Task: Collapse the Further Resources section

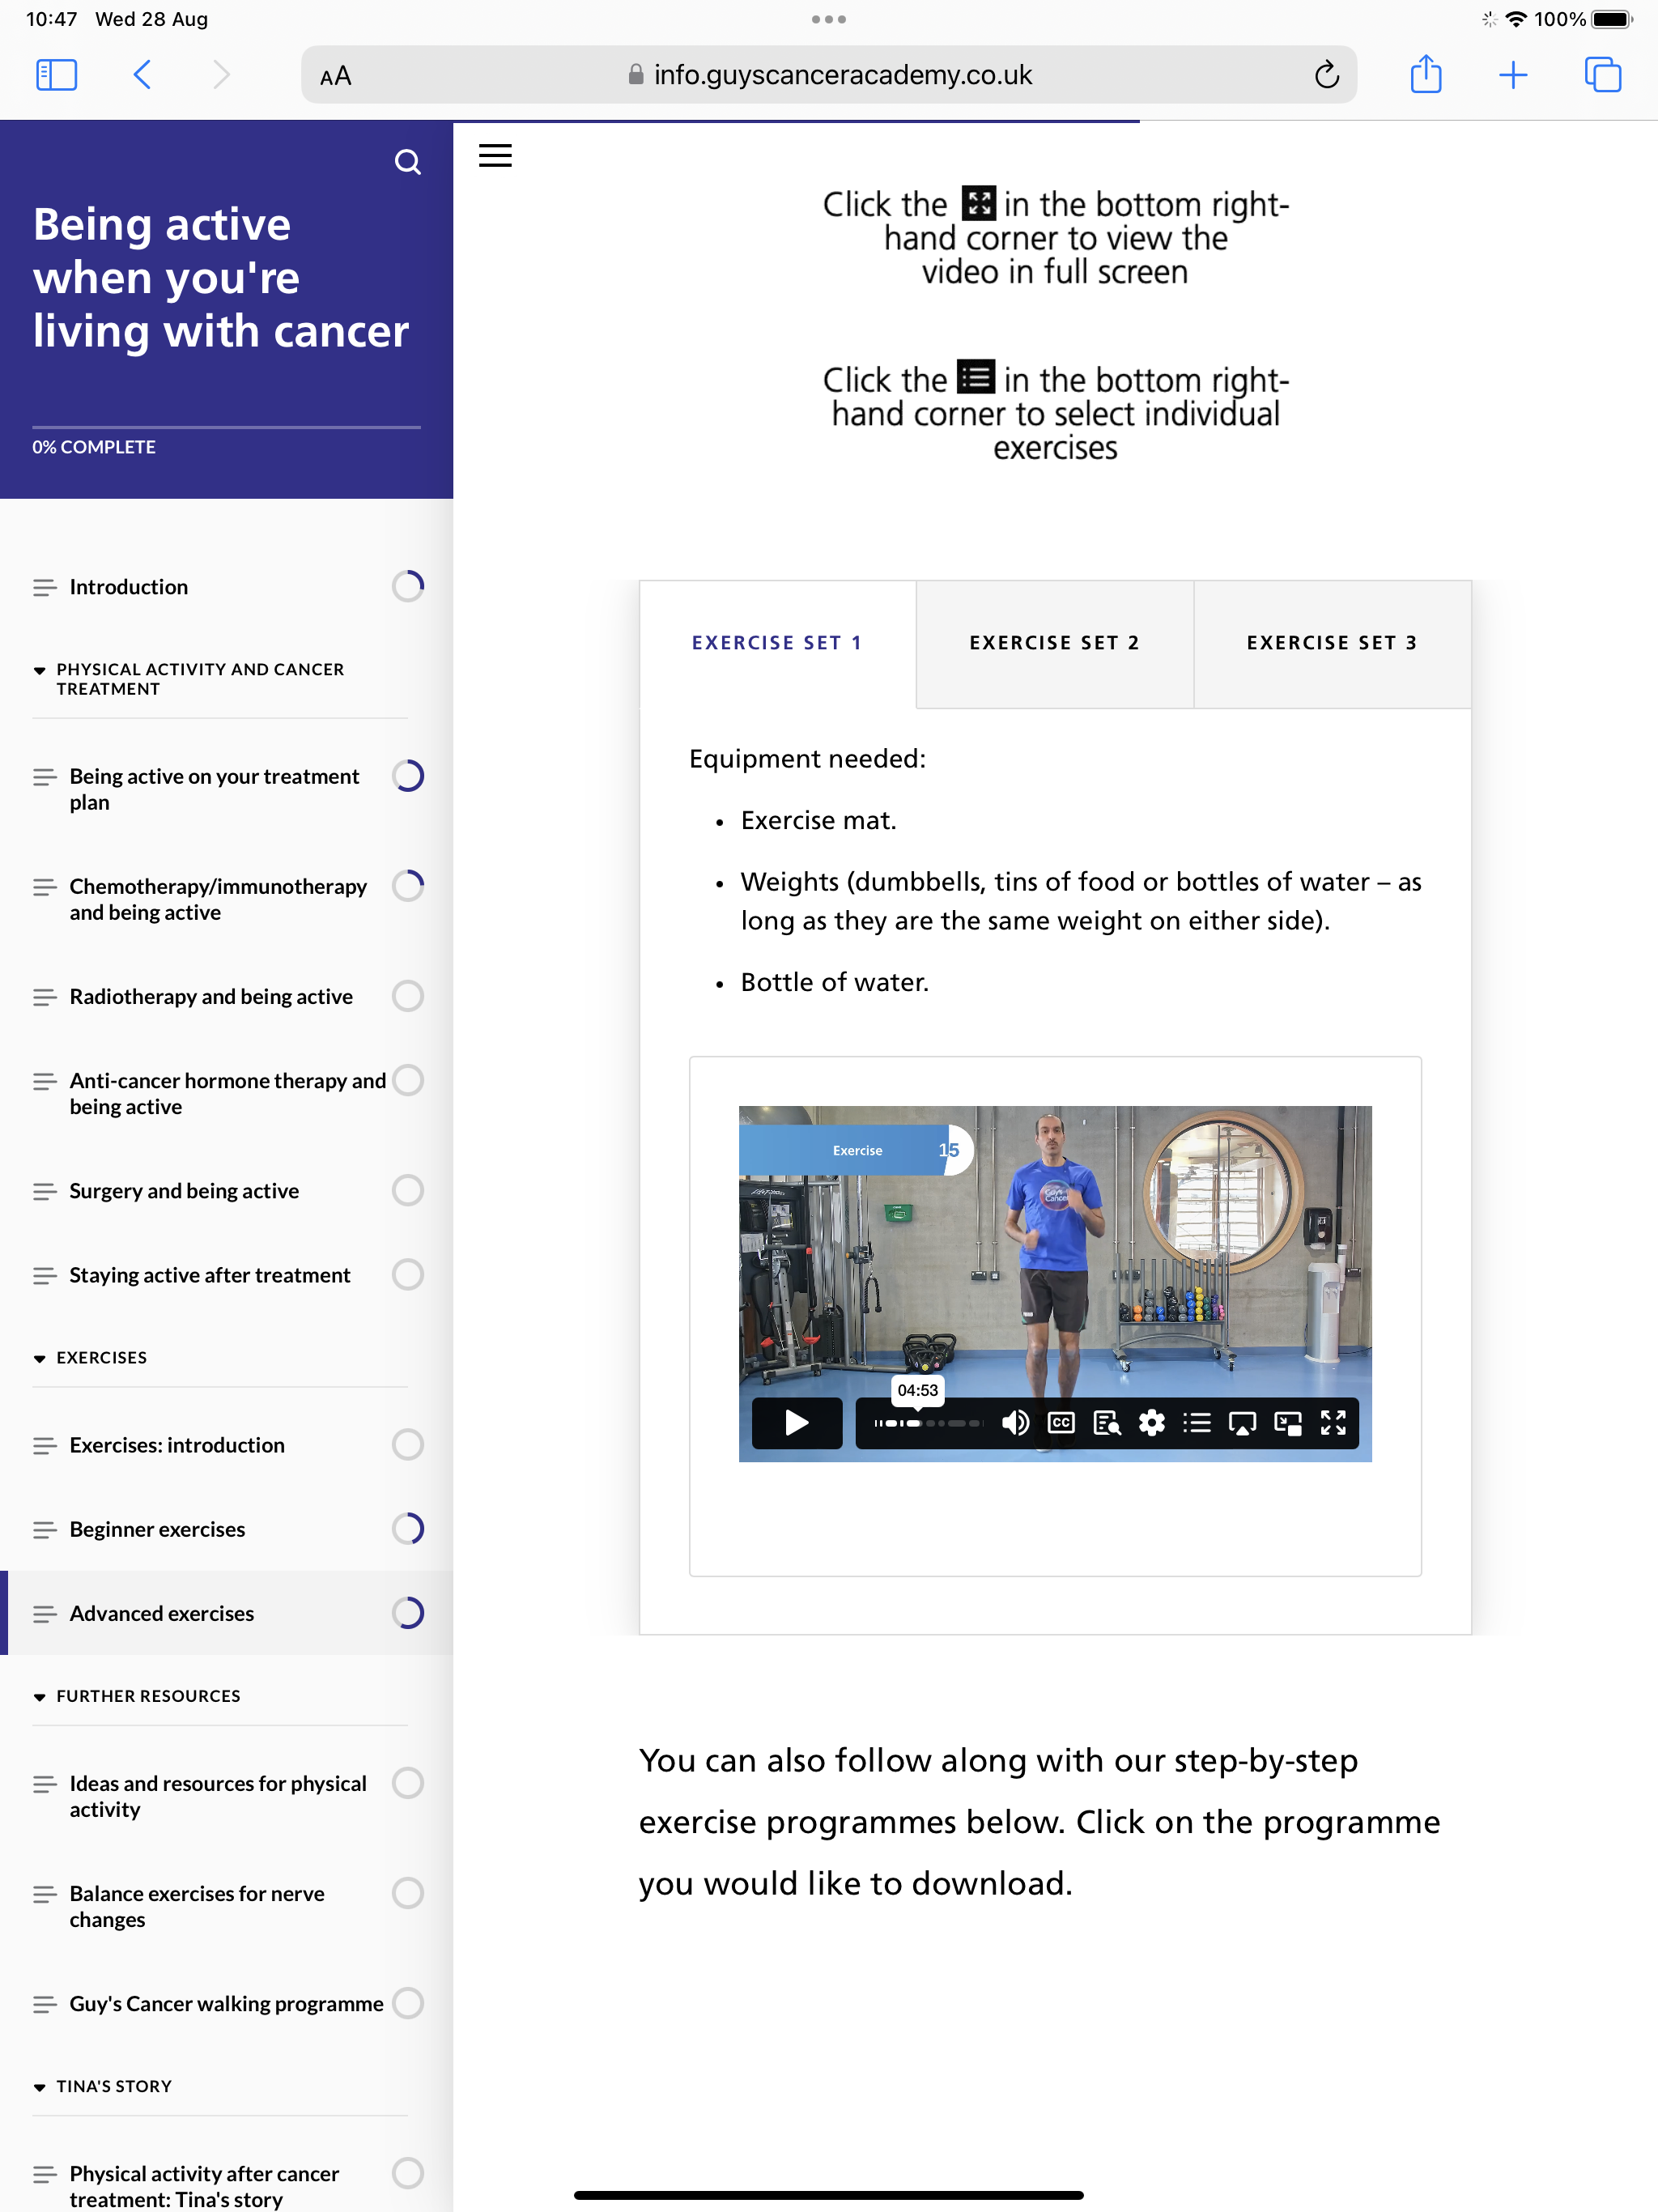Action: click(40, 1697)
